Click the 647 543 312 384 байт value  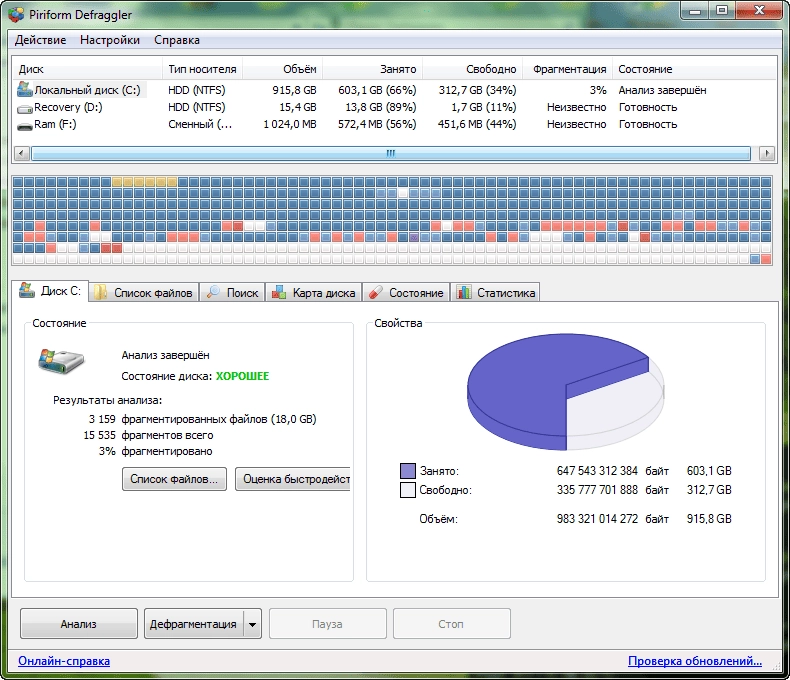pyautogui.click(x=613, y=471)
